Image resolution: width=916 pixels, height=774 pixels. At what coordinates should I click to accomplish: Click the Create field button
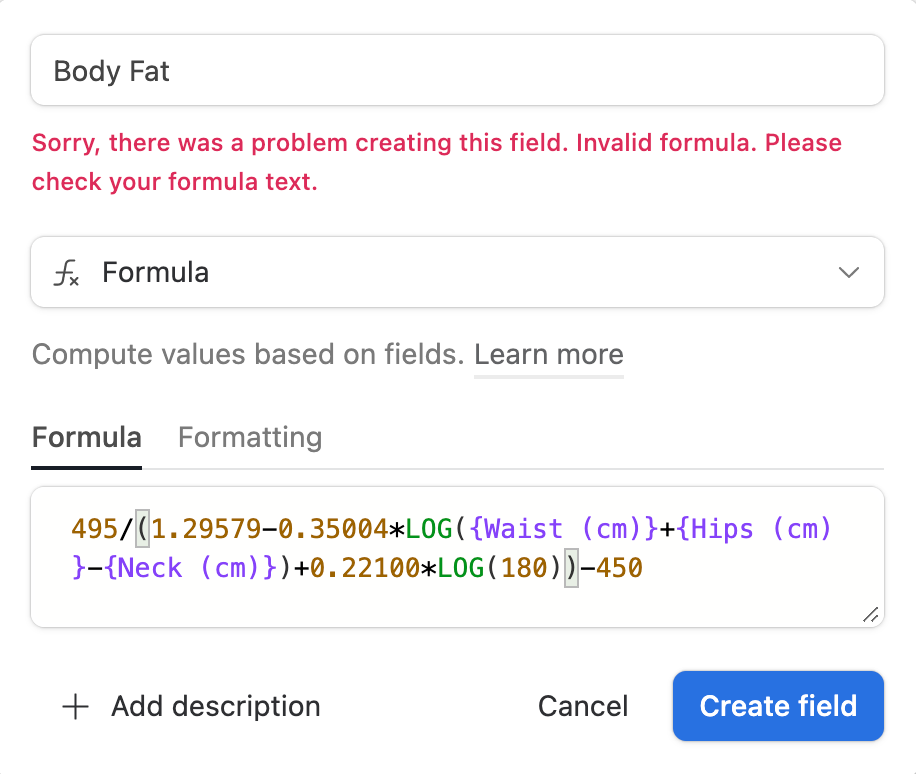tap(778, 706)
